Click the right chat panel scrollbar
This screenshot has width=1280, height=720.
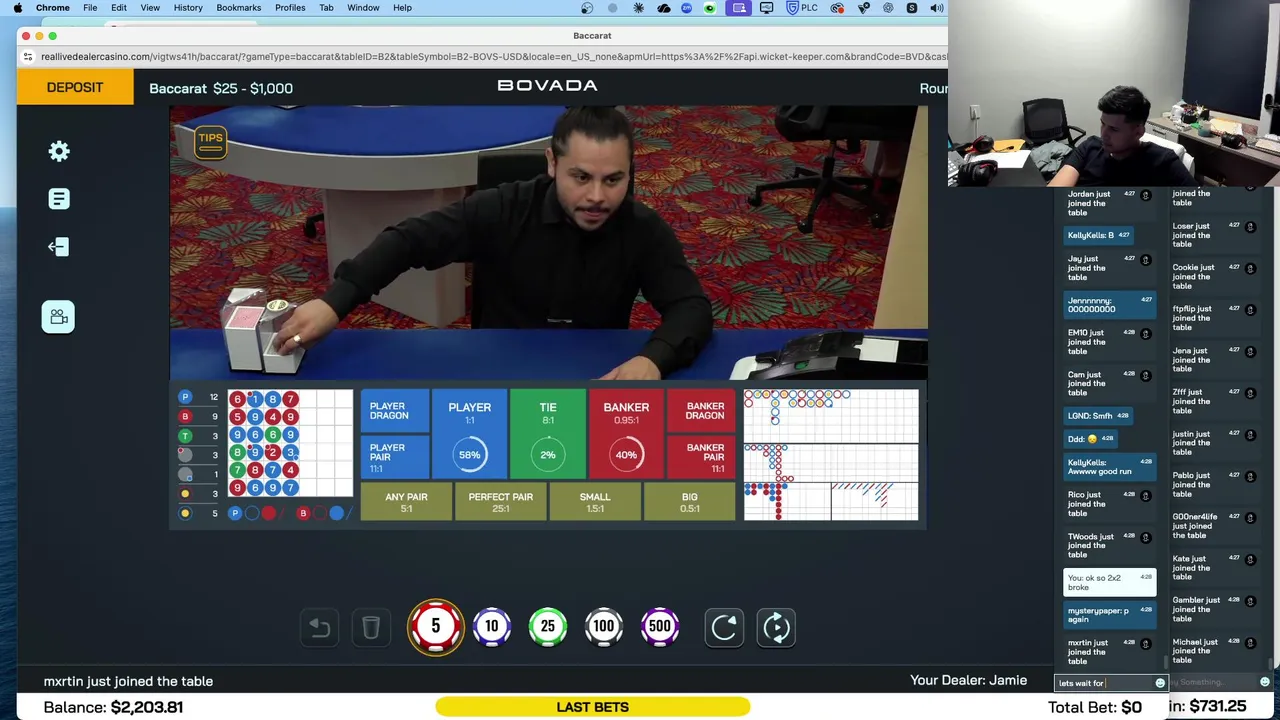pyautogui.click(x=1271, y=663)
